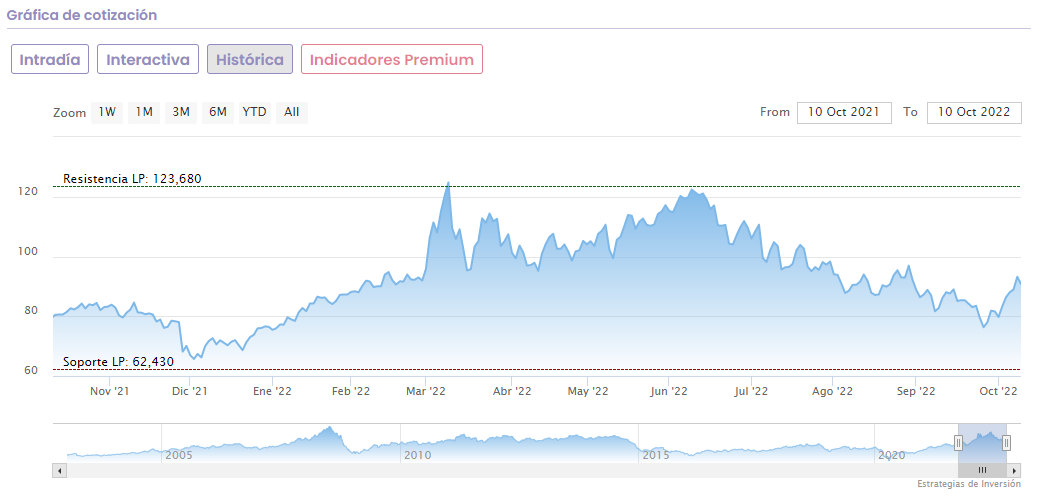This screenshot has width=1041, height=499.
Task: Open the Interactiva chart tab
Action: pyautogui.click(x=148, y=59)
